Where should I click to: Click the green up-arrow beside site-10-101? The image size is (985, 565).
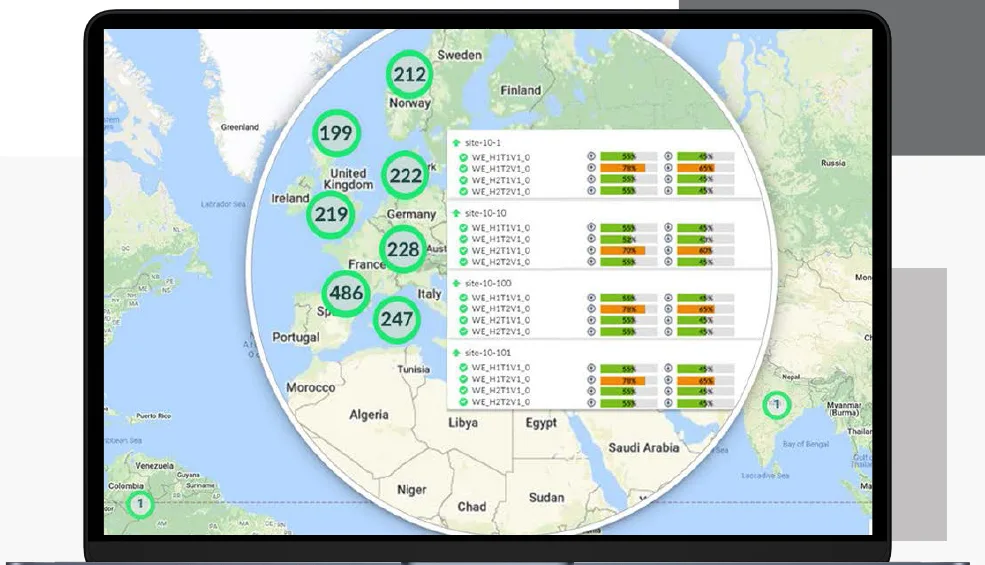[457, 353]
